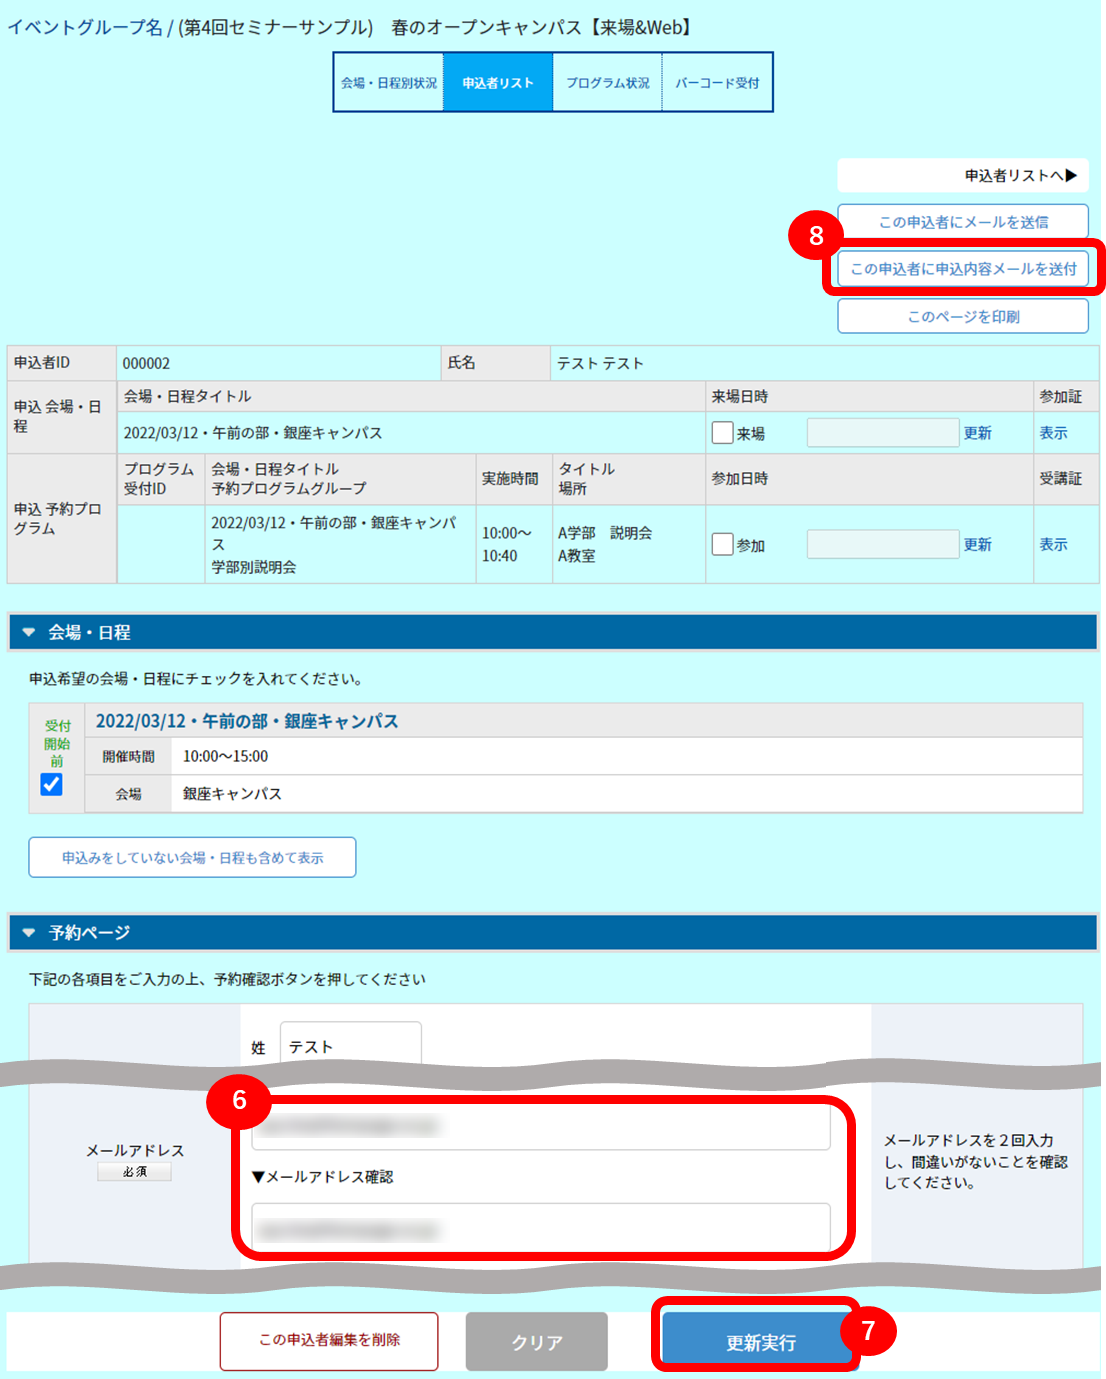Click the 更新実行 button
This screenshot has height=1379, width=1106.
[760, 1341]
